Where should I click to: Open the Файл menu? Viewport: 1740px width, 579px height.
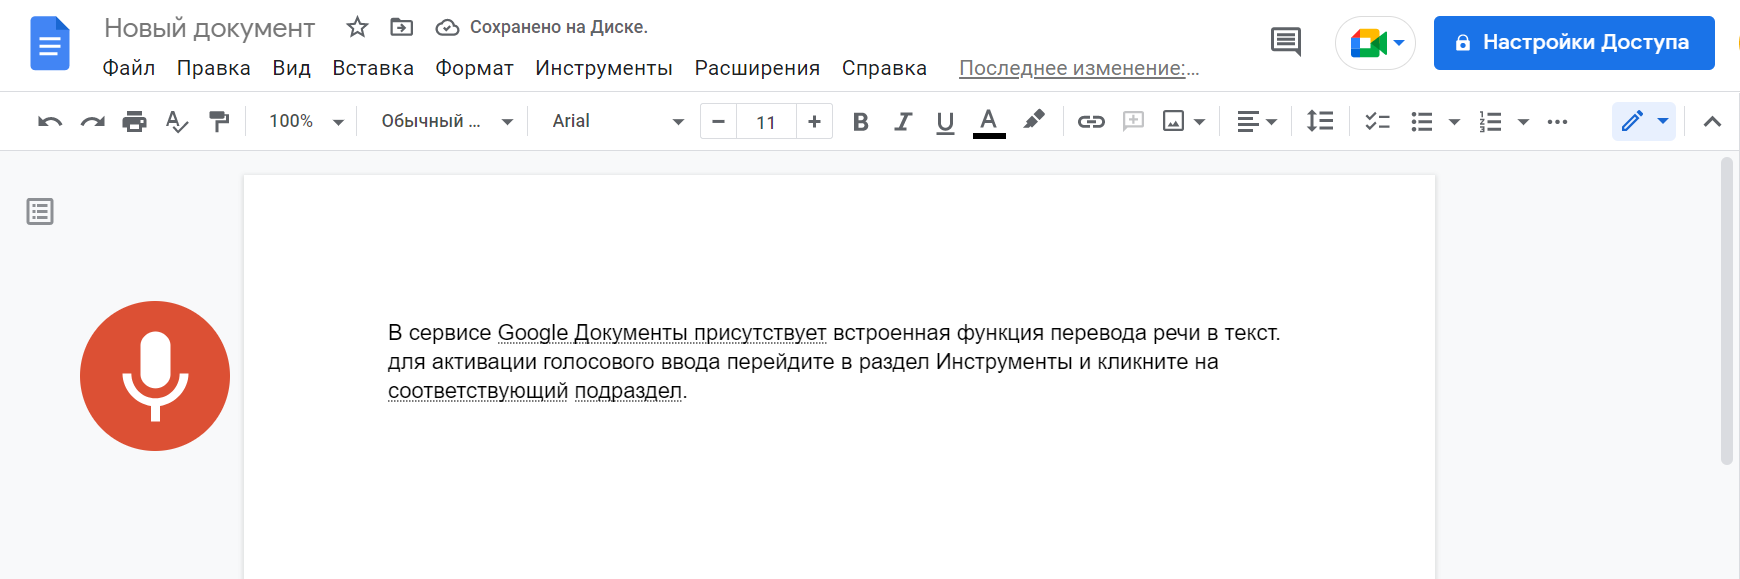pos(129,68)
